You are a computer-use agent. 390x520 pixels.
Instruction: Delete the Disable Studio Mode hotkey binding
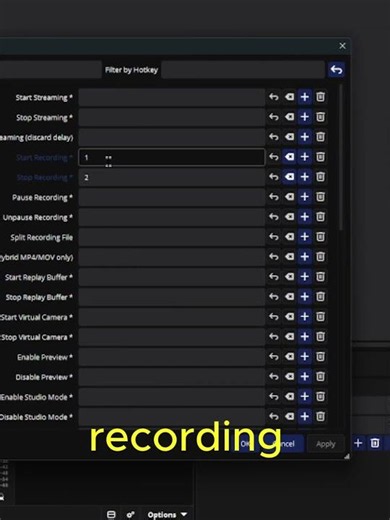coord(320,416)
